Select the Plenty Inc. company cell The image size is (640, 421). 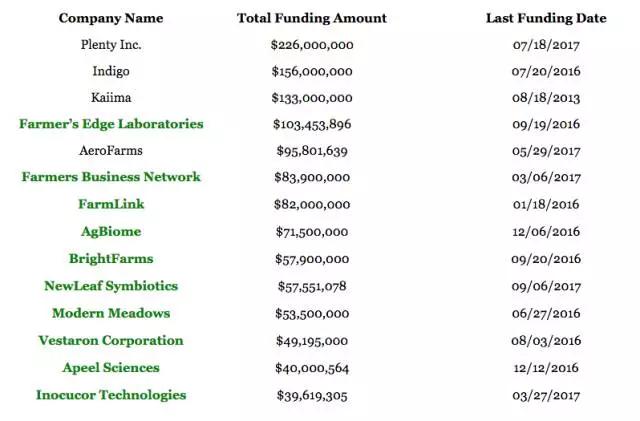click(111, 45)
